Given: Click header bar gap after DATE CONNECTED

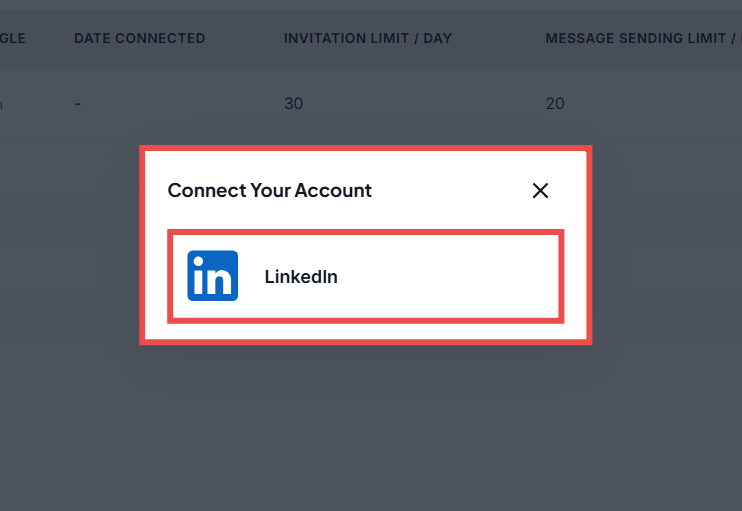Looking at the screenshot, I should point(244,39).
